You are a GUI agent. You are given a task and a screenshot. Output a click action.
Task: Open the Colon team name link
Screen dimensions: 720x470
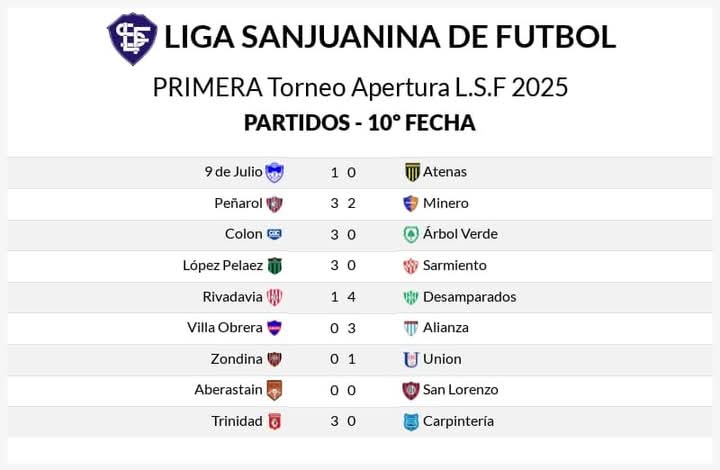coord(243,234)
